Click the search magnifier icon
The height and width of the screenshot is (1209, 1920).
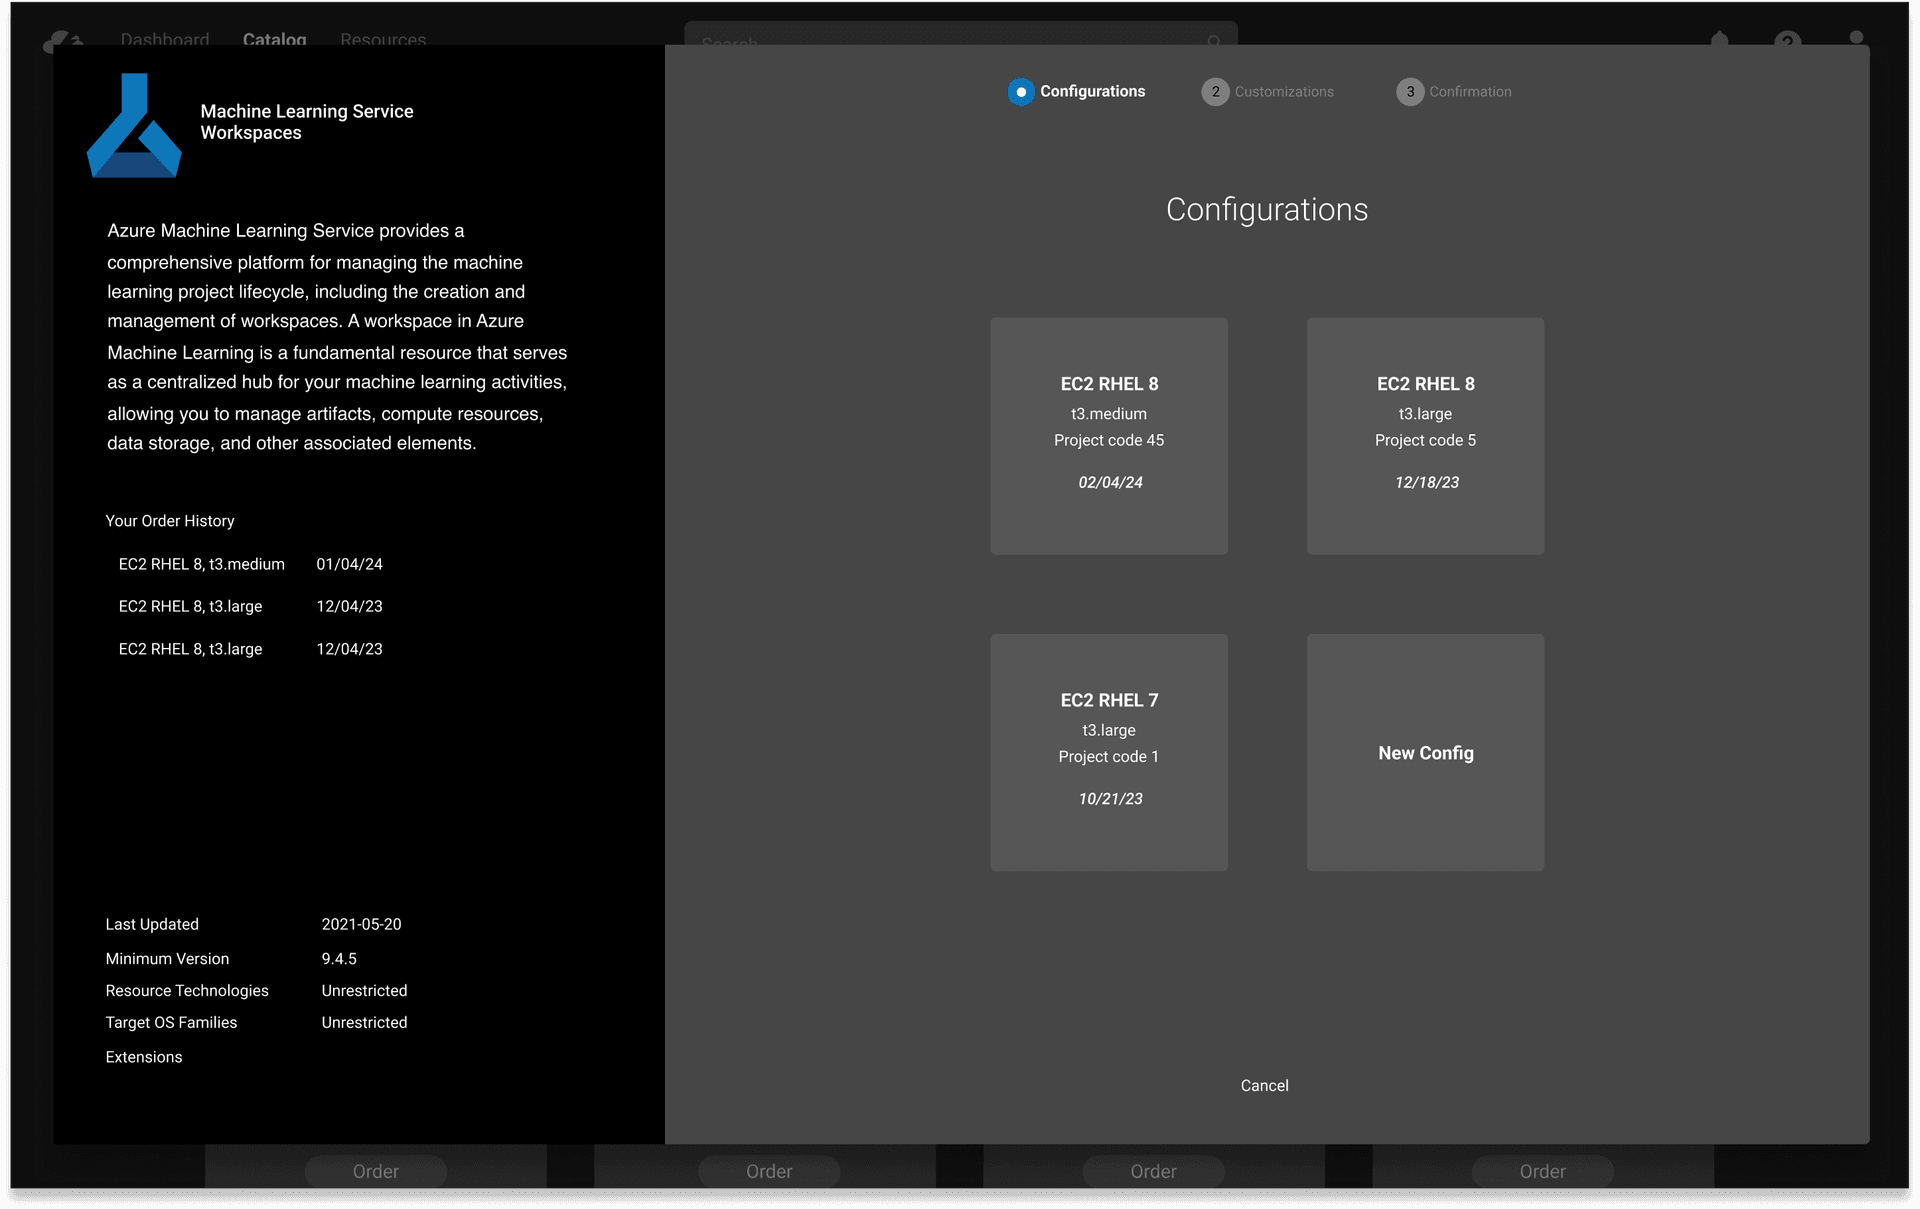pyautogui.click(x=1212, y=42)
